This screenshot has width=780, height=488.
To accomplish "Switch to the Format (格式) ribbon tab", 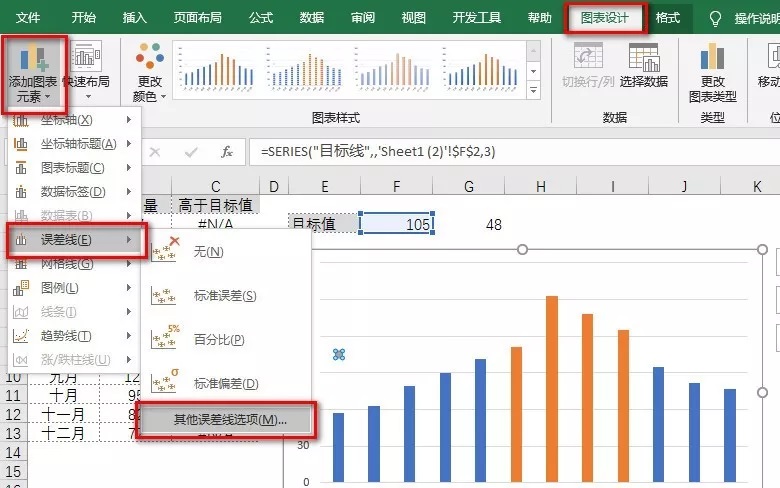I will (x=667, y=18).
